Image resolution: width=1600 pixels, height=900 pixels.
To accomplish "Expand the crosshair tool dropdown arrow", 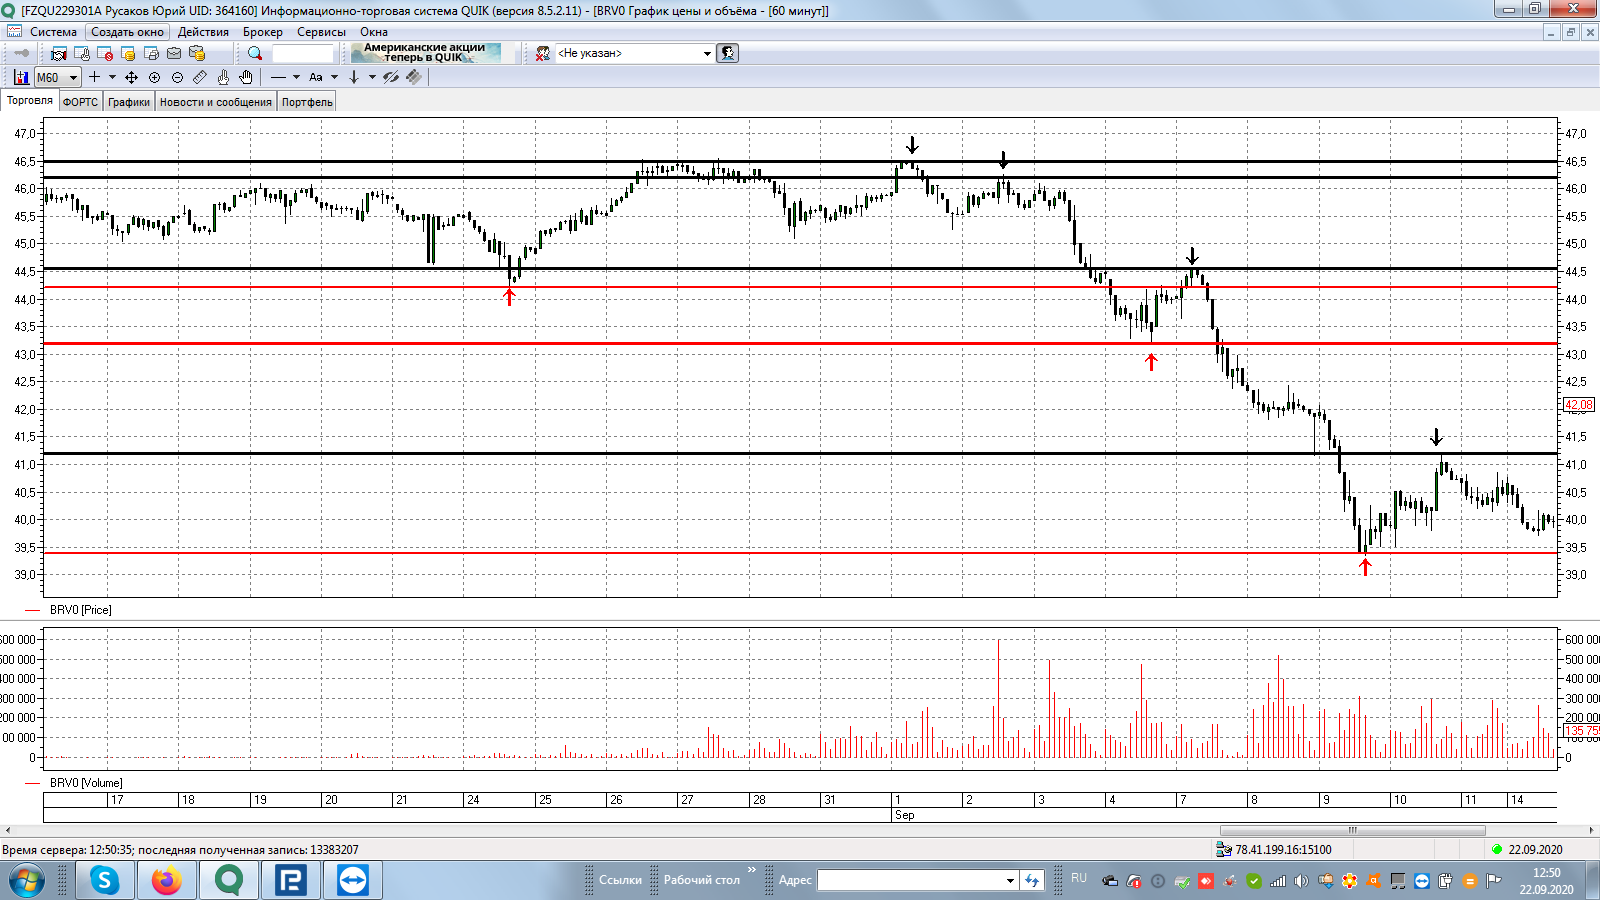I will point(112,77).
